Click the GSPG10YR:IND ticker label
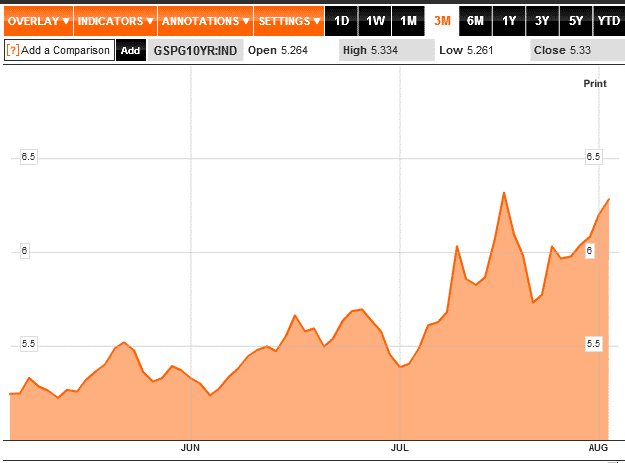This screenshot has height=463, width=625. point(194,50)
